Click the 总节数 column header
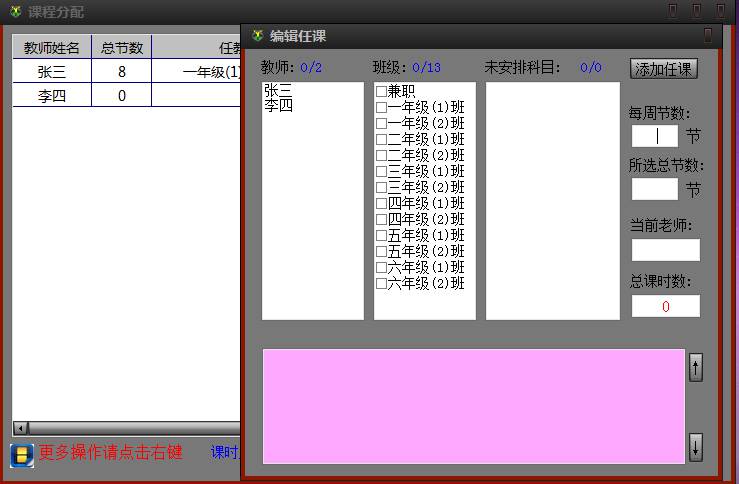Image resolution: width=739 pixels, height=484 pixels. coord(122,47)
